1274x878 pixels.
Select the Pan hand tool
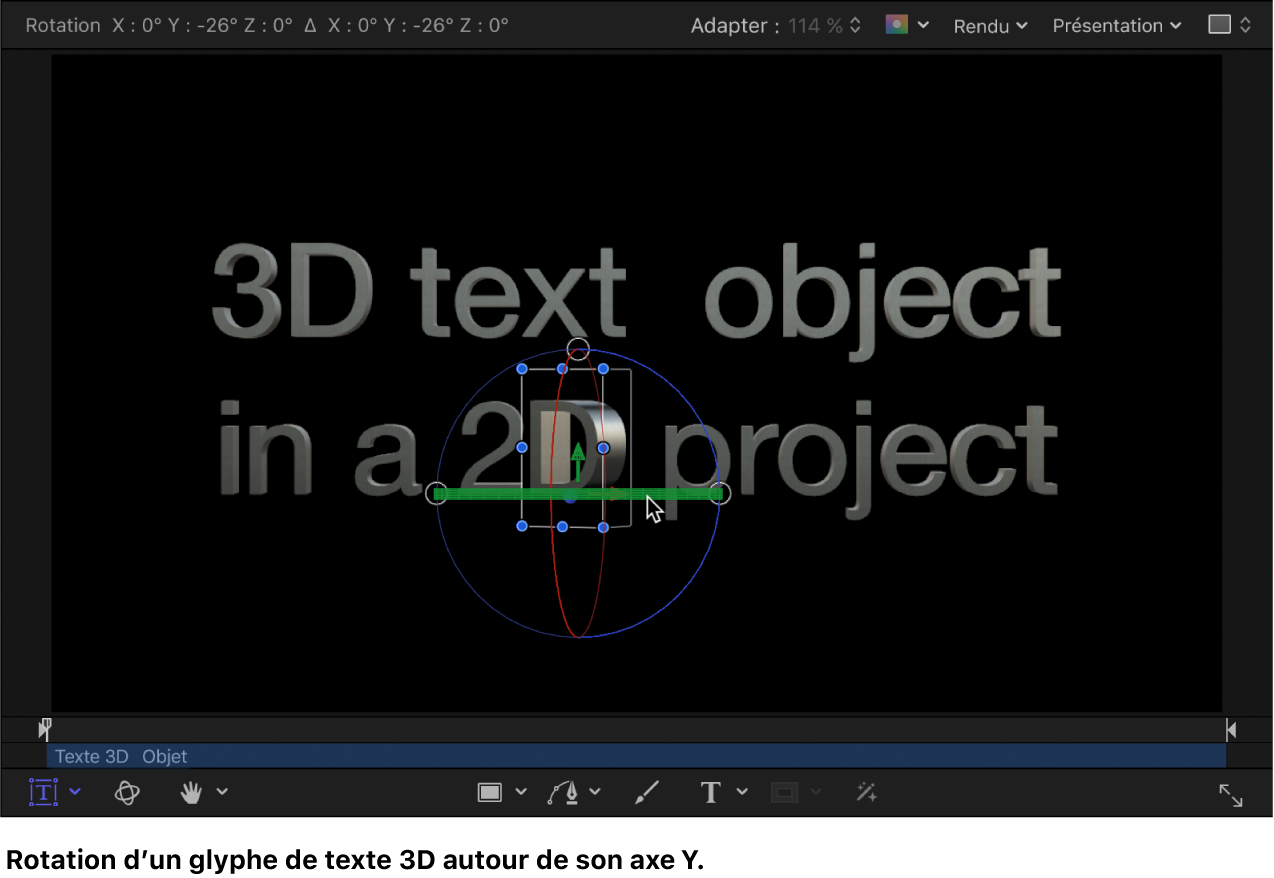(x=190, y=792)
